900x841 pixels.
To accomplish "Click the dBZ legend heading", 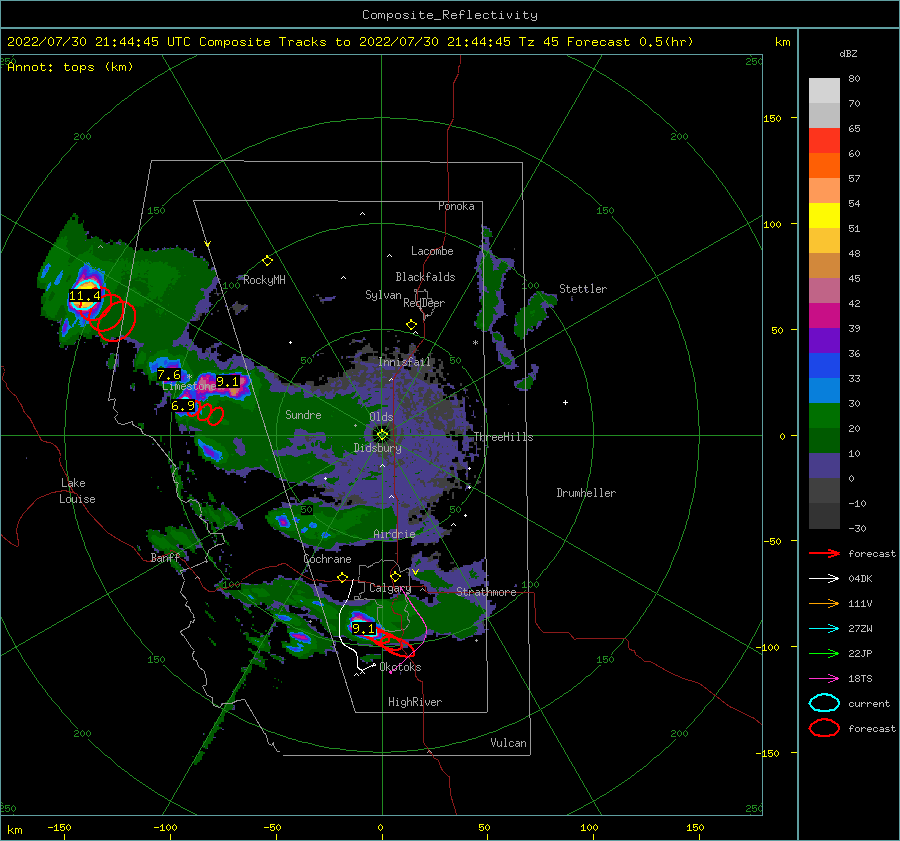I will [848, 54].
